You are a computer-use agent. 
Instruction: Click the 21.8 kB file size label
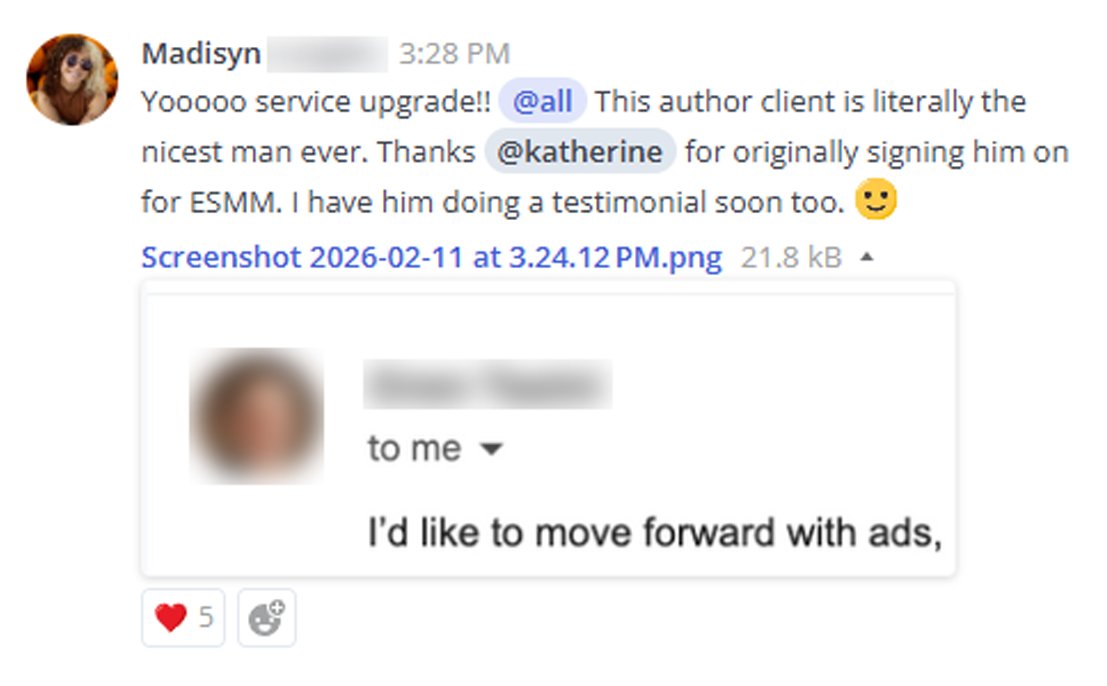coord(791,258)
